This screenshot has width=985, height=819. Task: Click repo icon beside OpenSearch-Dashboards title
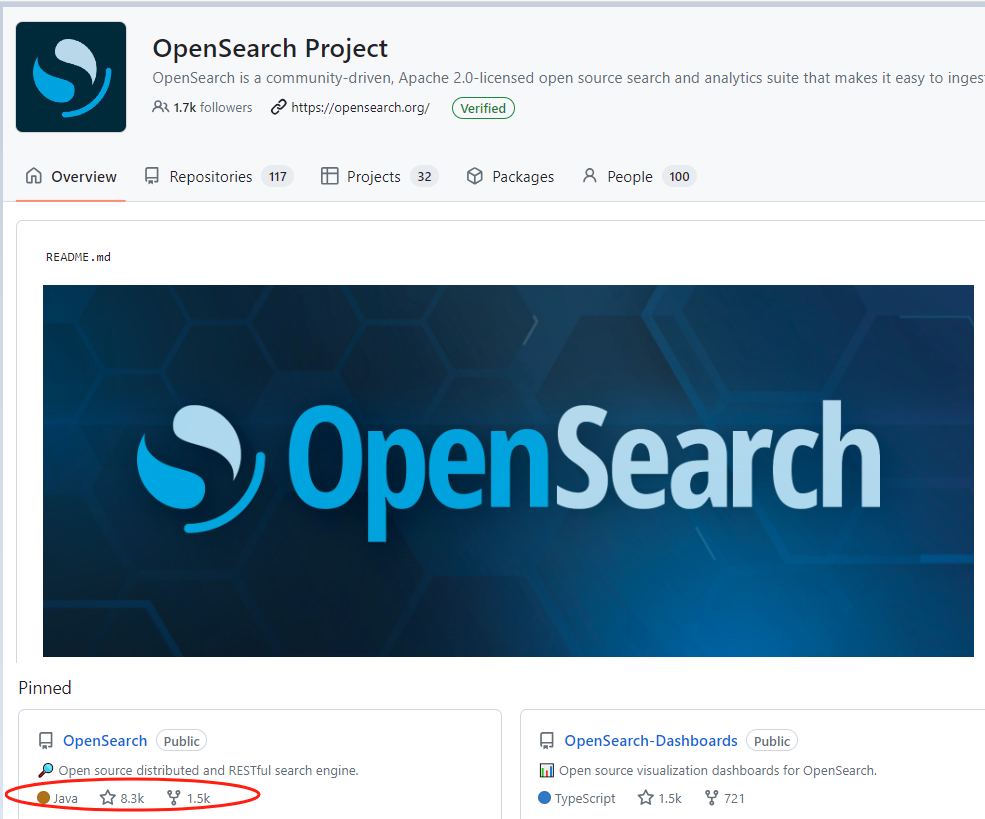[547, 740]
